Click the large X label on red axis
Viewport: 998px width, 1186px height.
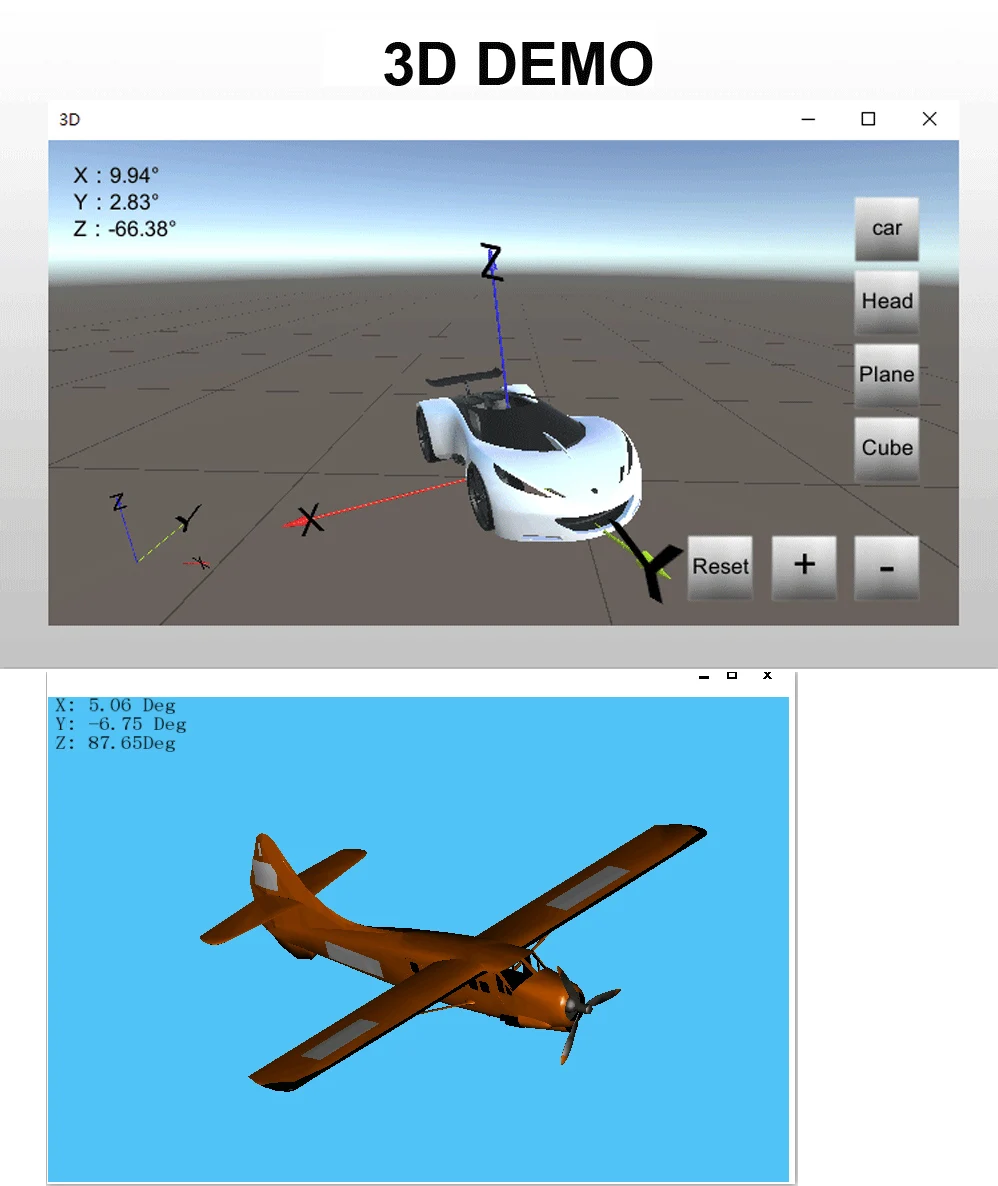coord(309,520)
